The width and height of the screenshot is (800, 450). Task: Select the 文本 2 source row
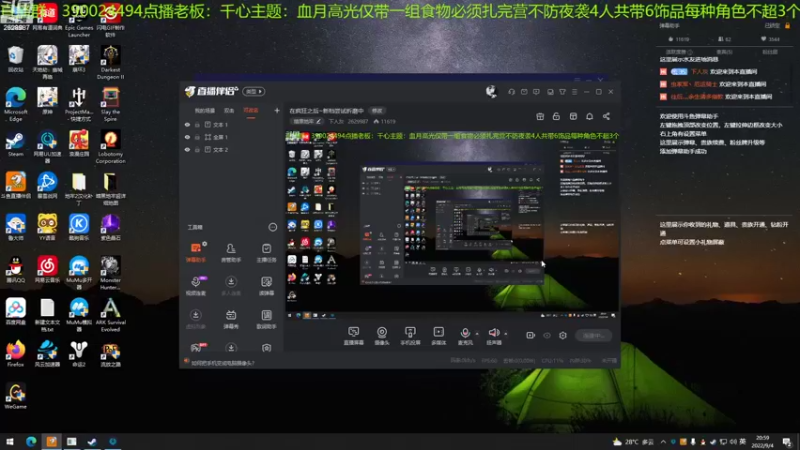coord(231,149)
